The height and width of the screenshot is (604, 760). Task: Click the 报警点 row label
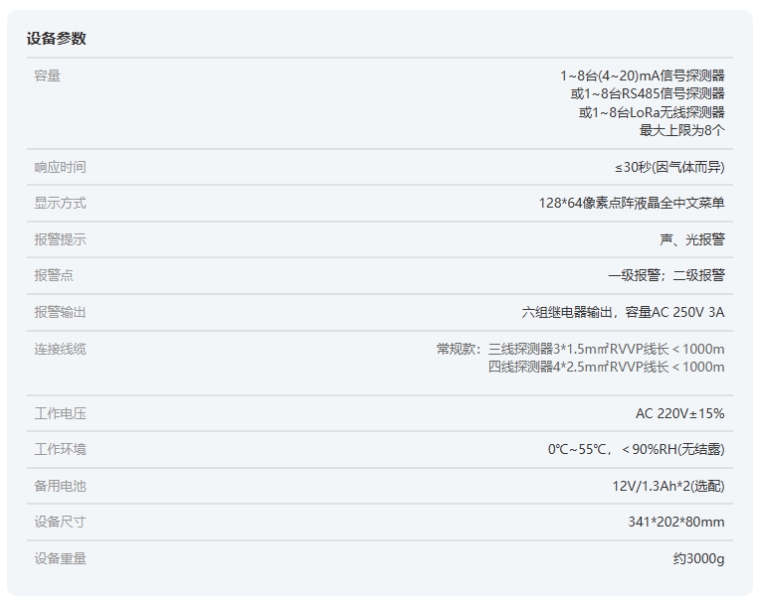tap(54, 276)
